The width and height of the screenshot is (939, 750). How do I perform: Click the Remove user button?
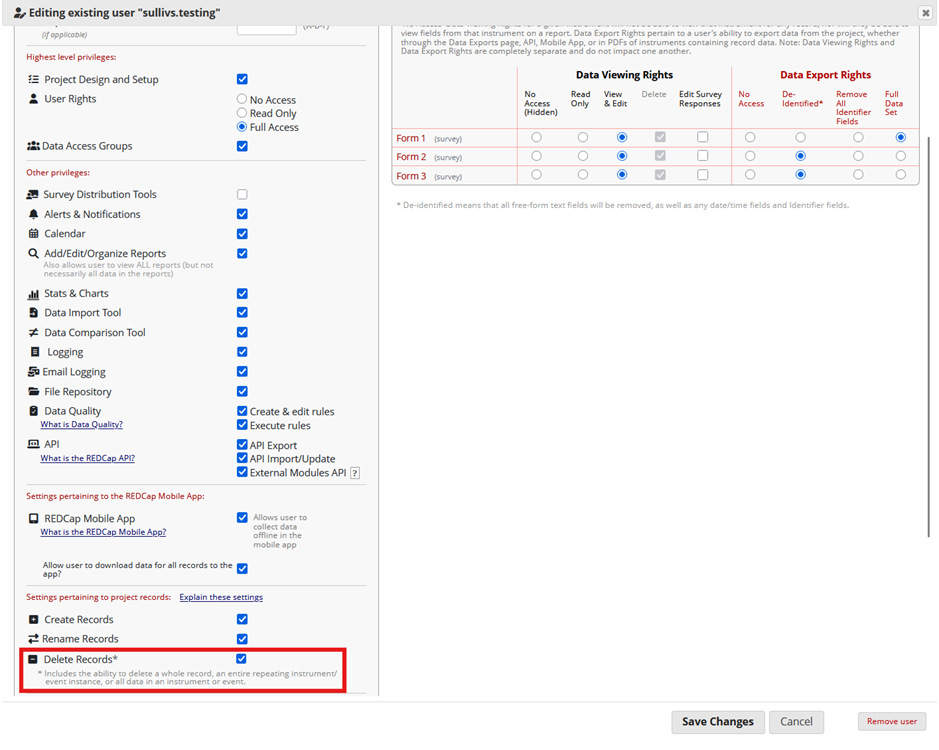(891, 722)
